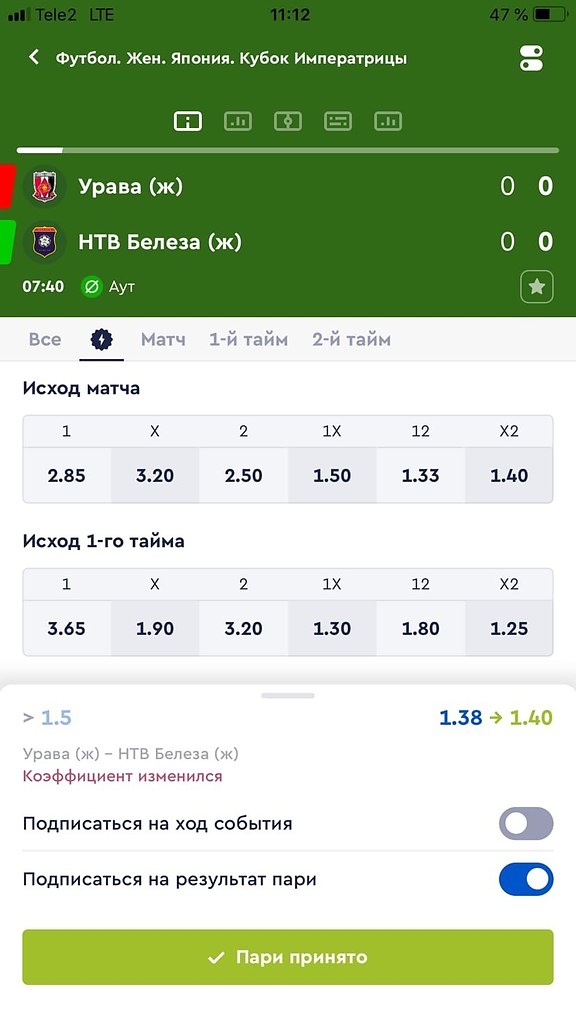Disable Подписаться на результат пари toggle
This screenshot has height=1024, width=576.
[x=526, y=879]
